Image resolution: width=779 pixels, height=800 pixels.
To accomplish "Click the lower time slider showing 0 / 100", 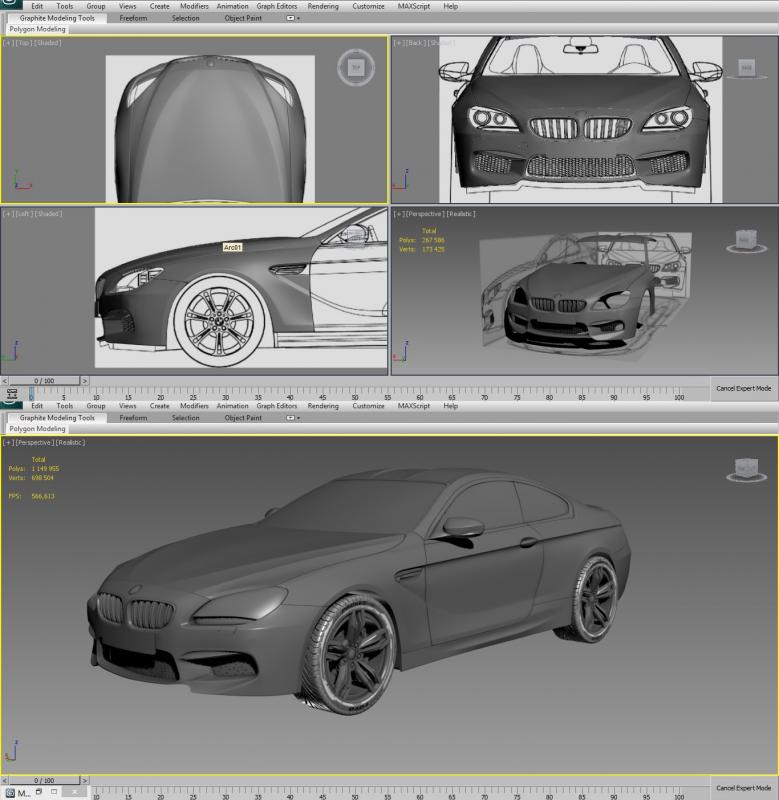I will click(x=44, y=780).
